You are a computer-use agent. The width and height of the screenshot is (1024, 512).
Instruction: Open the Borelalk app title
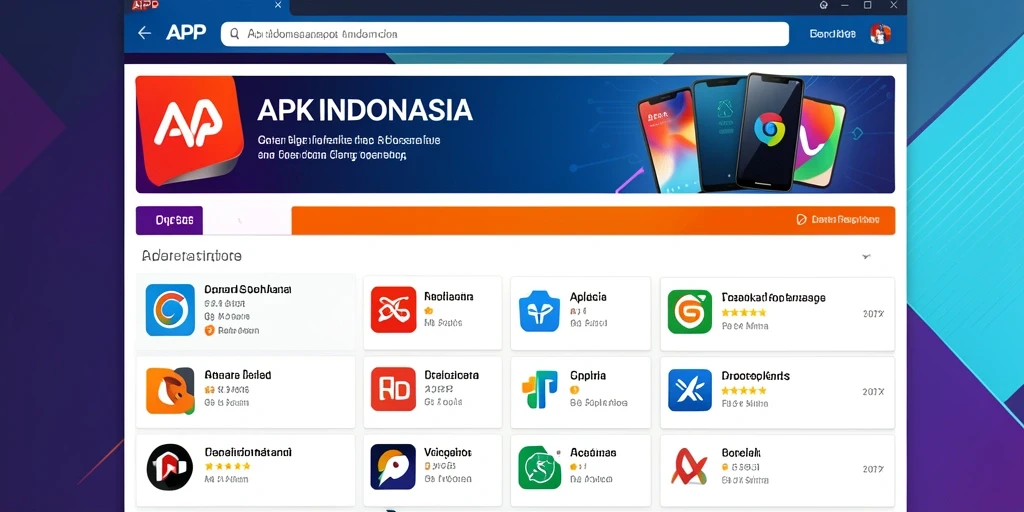click(x=741, y=452)
